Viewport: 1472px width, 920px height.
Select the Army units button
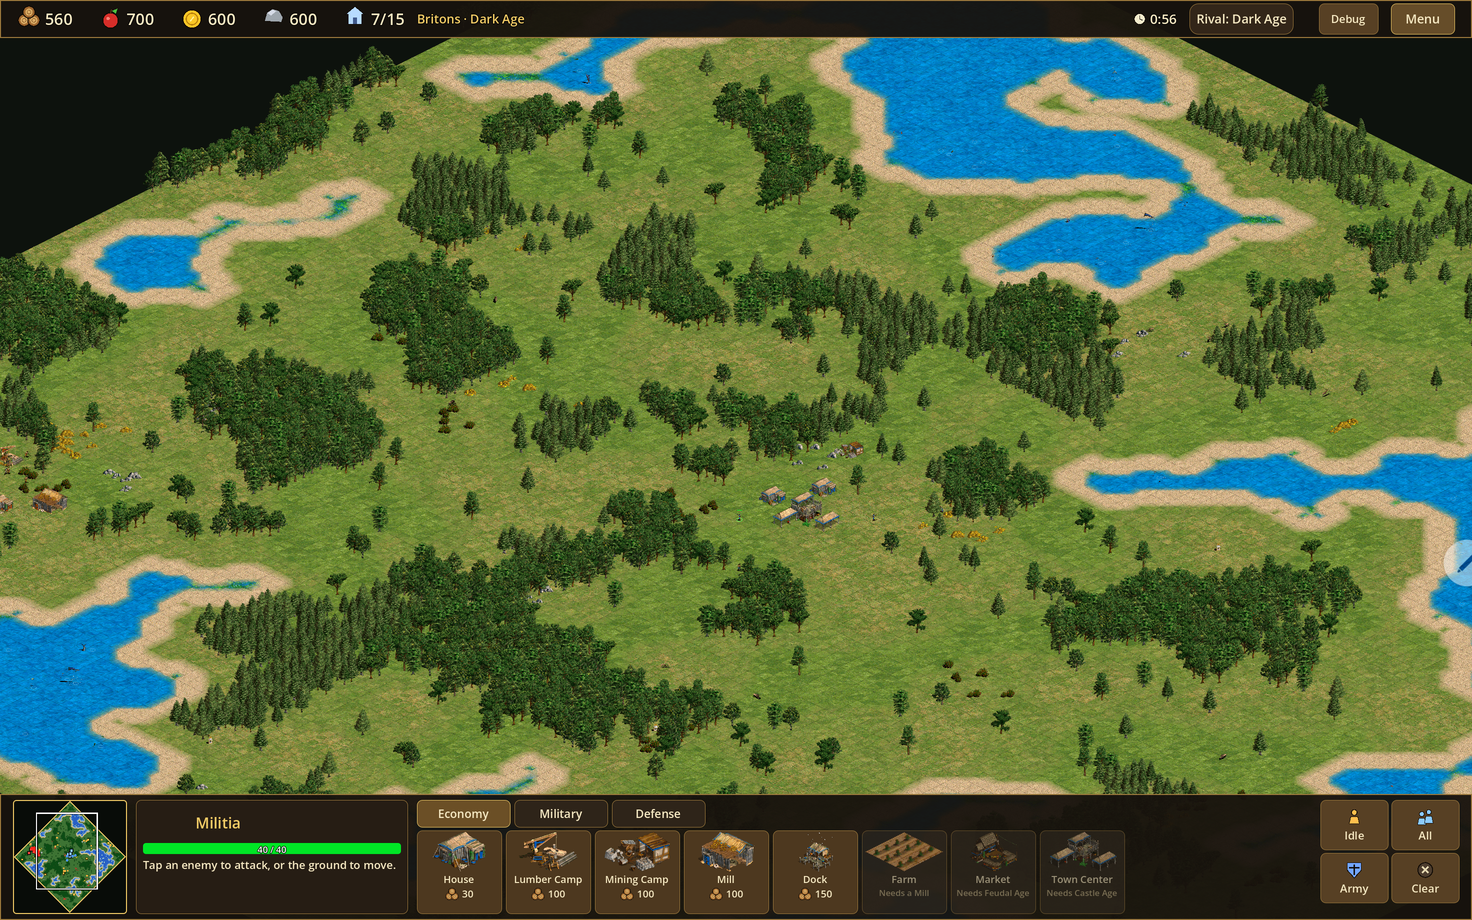pyautogui.click(x=1354, y=878)
